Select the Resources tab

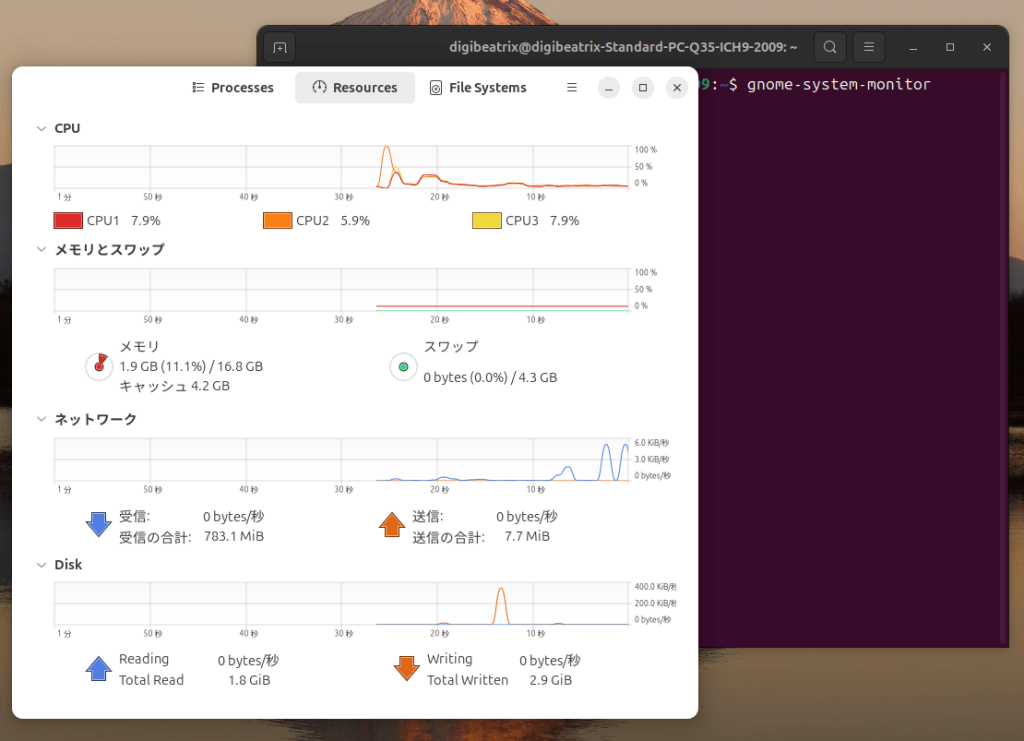pos(355,87)
